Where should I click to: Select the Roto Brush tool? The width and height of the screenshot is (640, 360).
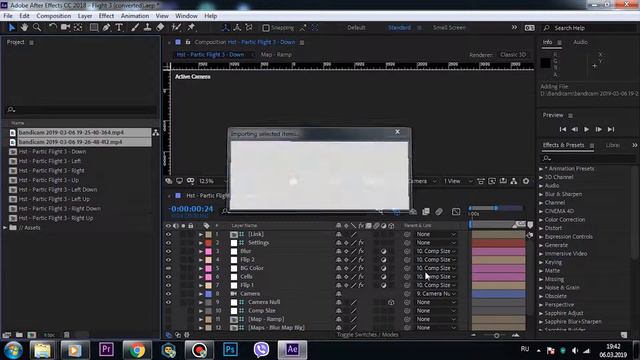[176, 27]
